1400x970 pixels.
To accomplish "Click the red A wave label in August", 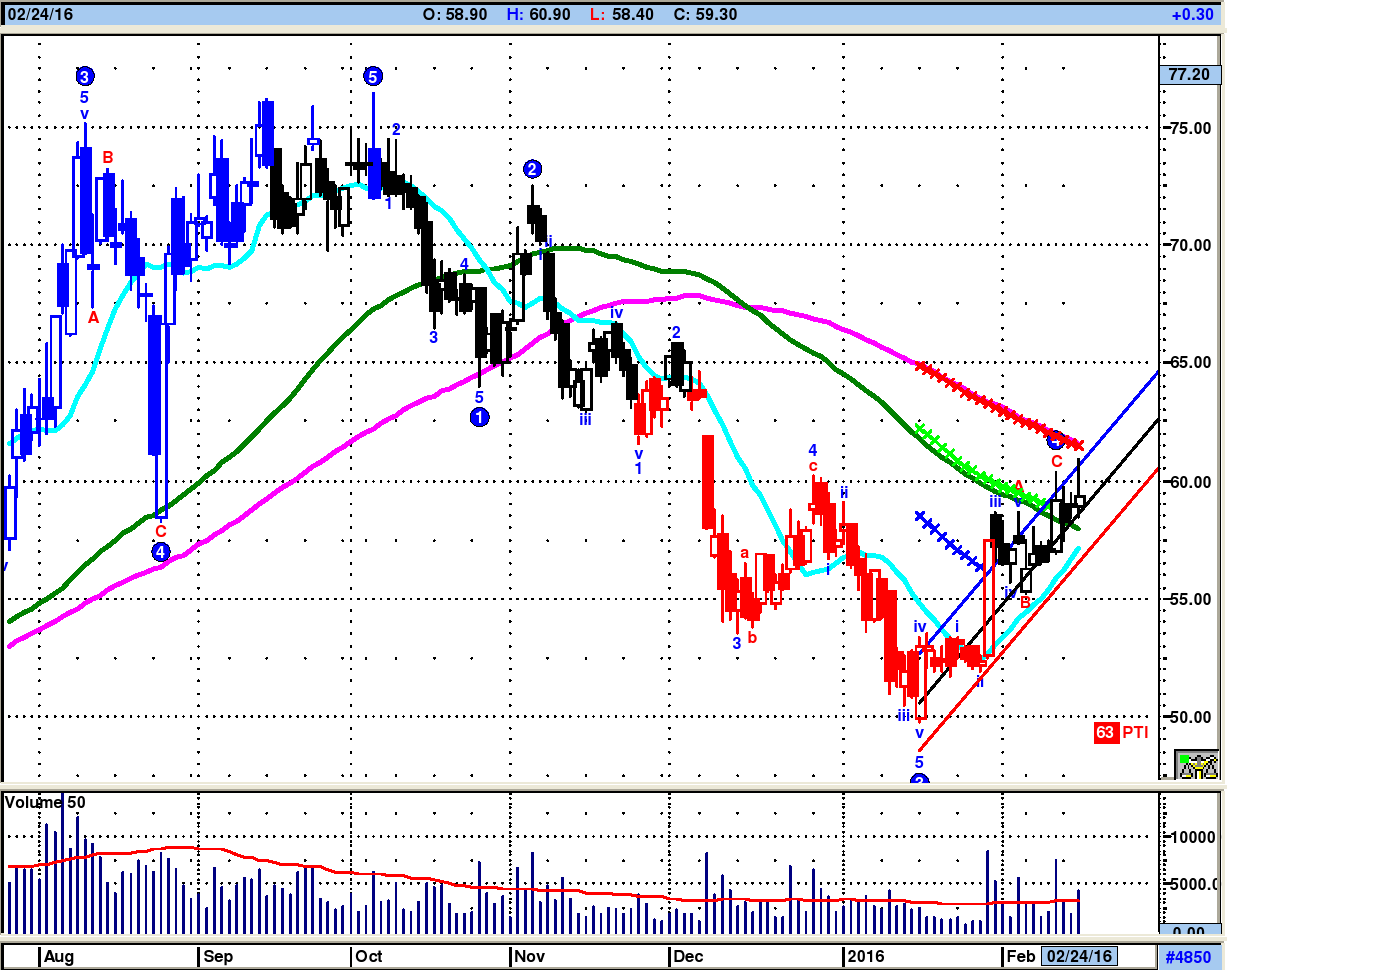I will pyautogui.click(x=93, y=317).
